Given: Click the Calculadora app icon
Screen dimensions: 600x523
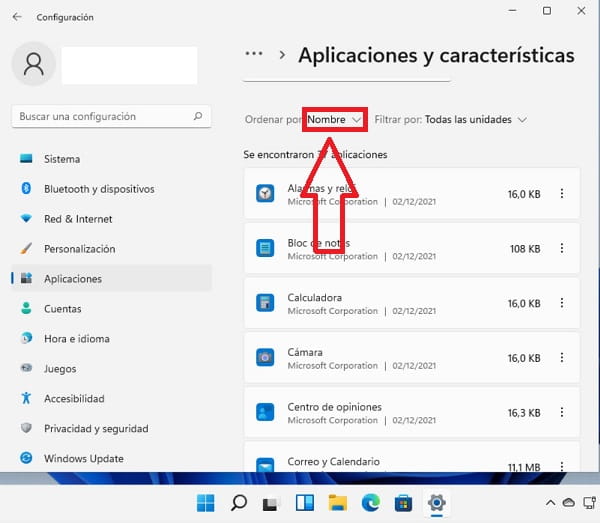Looking at the screenshot, I should [x=265, y=303].
